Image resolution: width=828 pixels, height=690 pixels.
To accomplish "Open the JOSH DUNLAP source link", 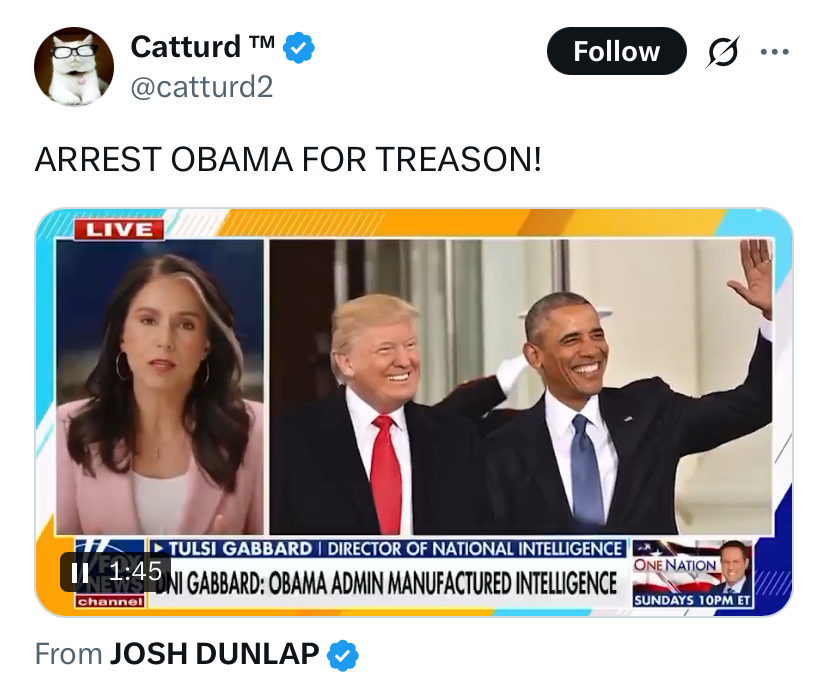I will pos(214,654).
